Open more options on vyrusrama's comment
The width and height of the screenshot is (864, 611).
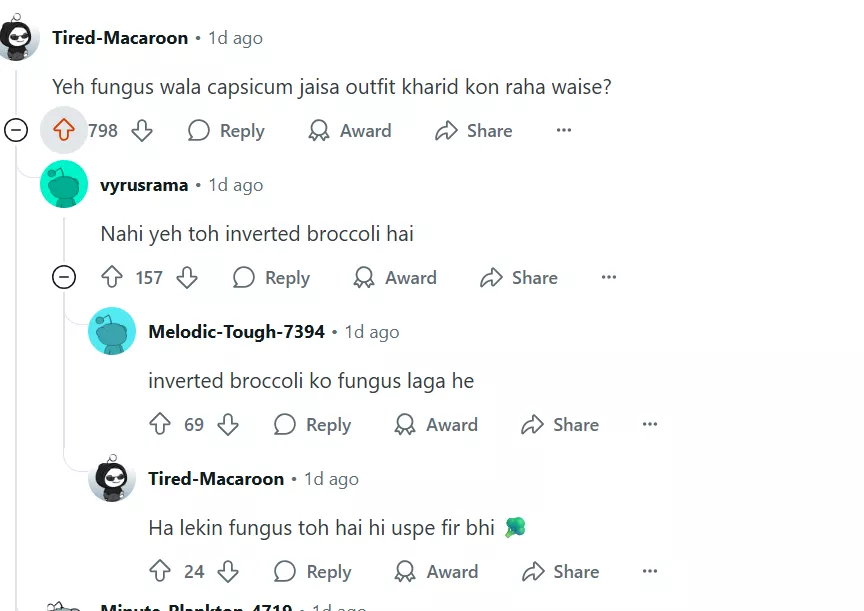click(609, 278)
